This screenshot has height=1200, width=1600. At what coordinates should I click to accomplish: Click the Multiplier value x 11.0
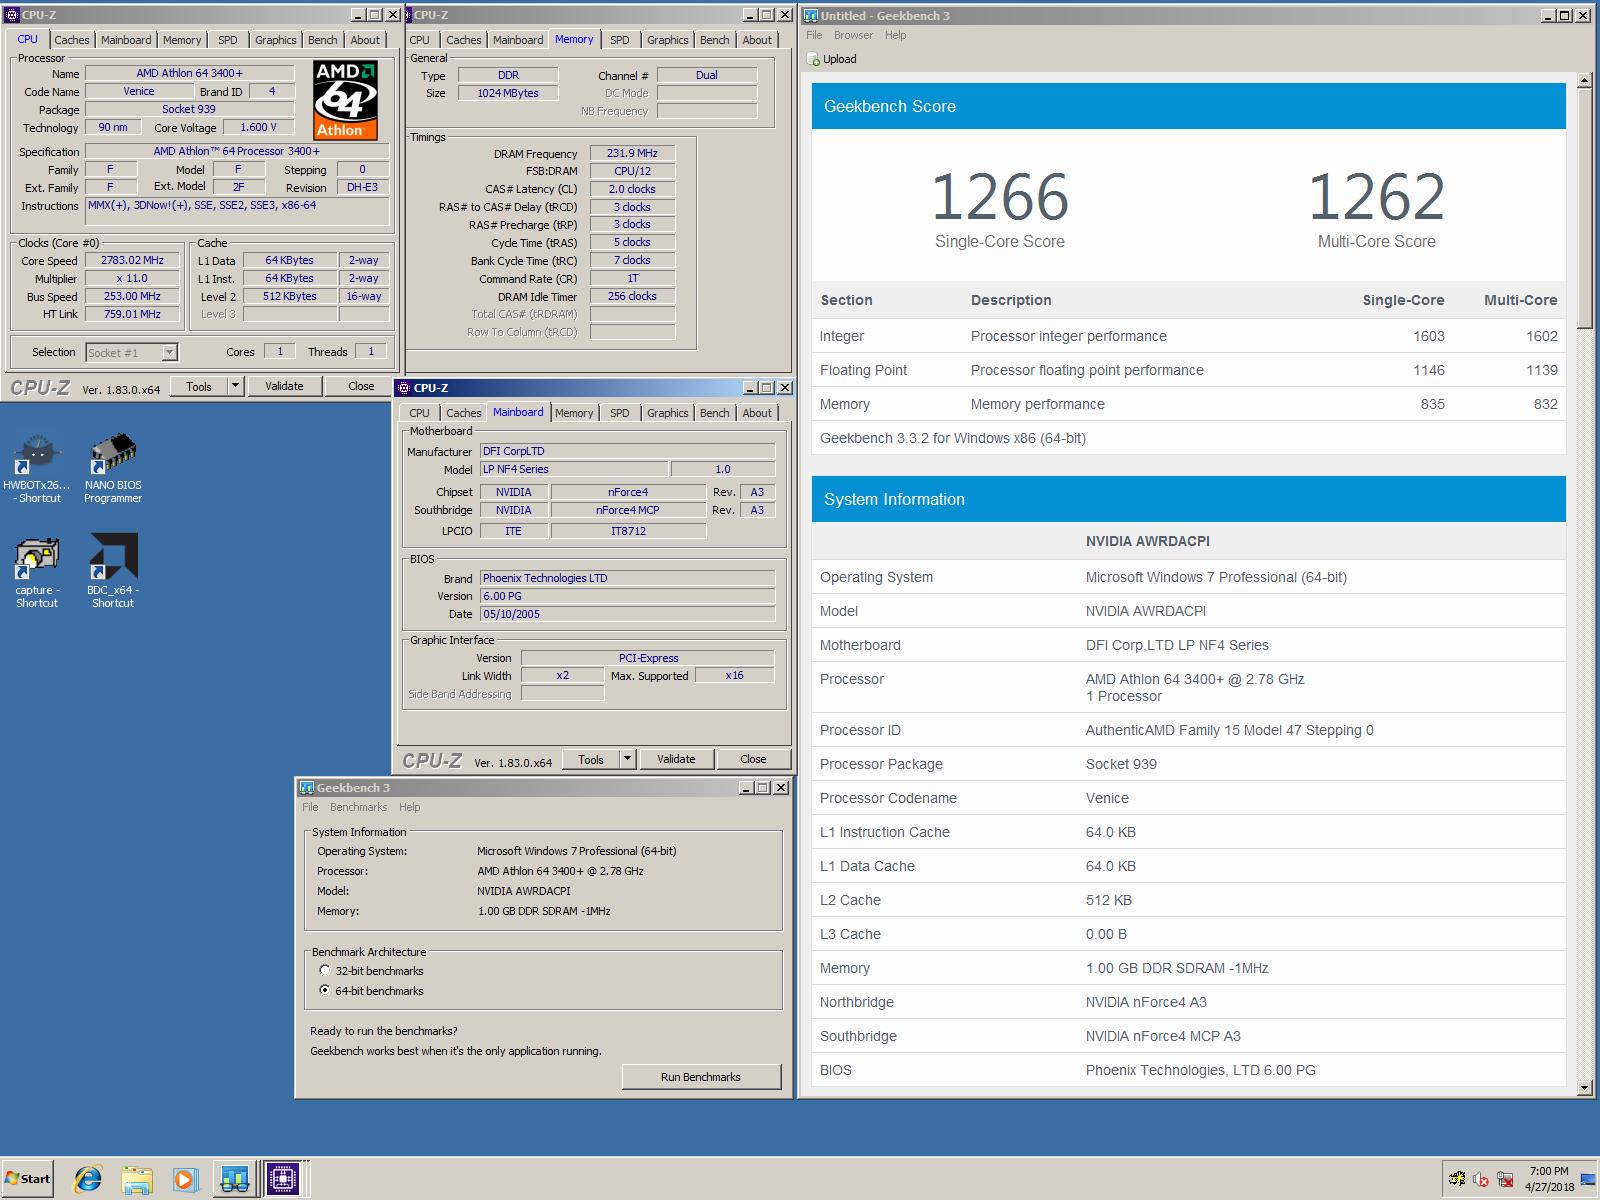pyautogui.click(x=132, y=278)
